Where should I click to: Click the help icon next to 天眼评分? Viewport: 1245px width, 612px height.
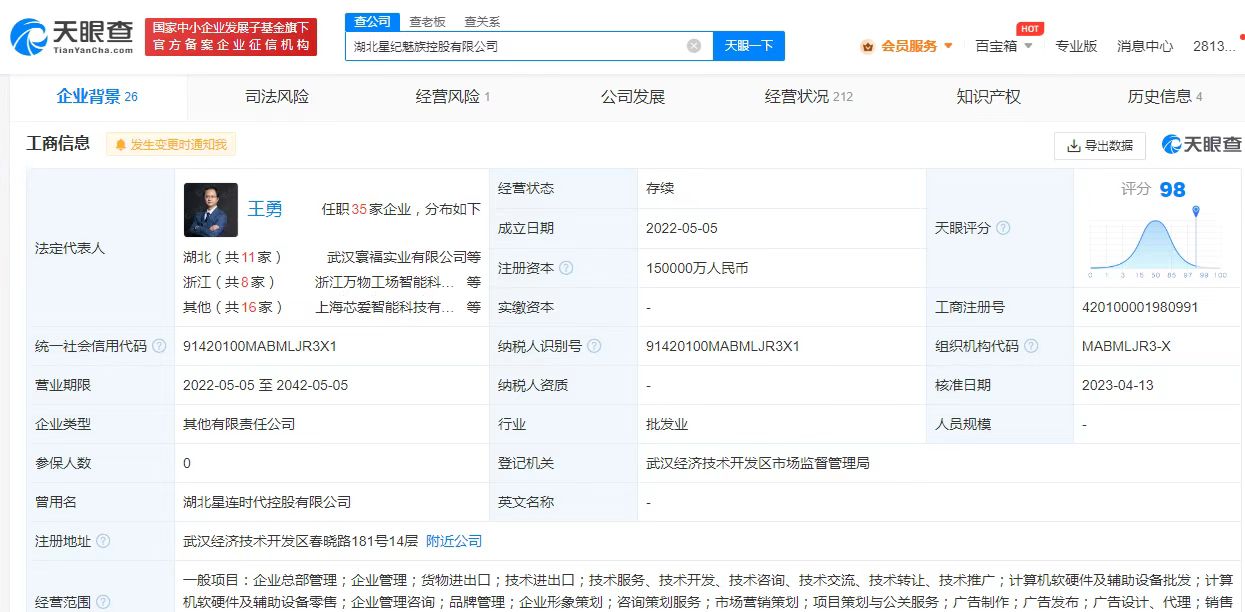click(x=1003, y=228)
